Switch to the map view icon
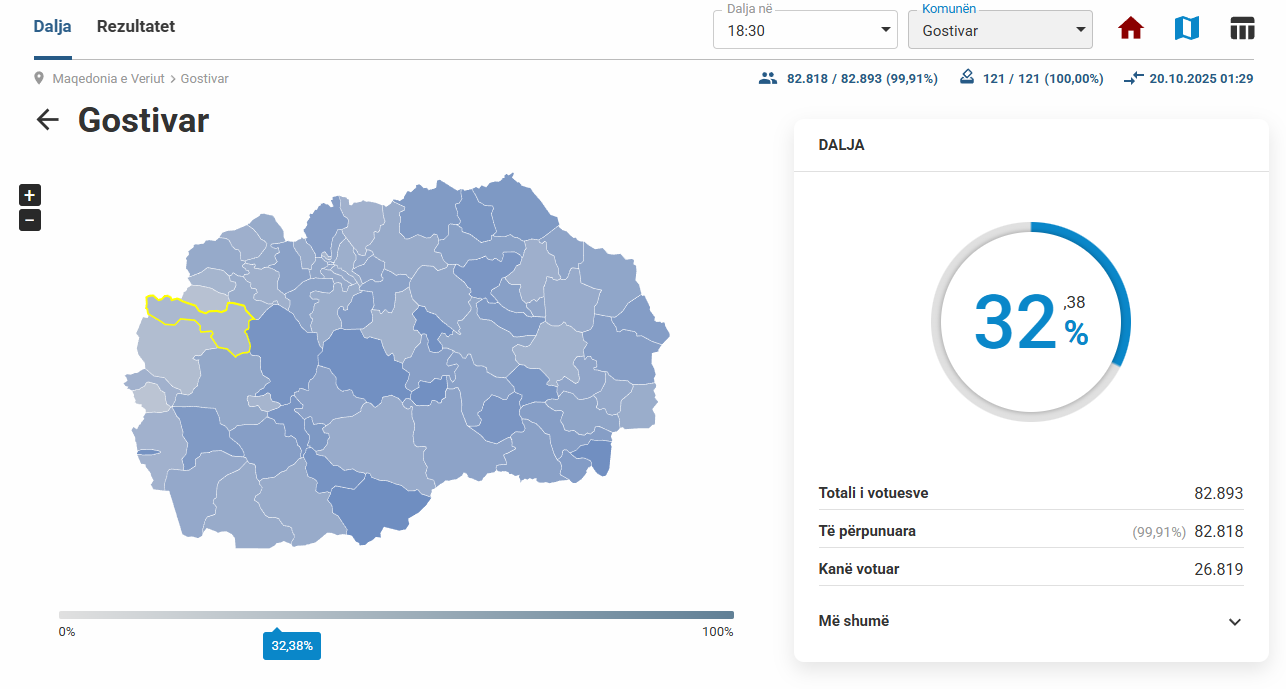 tap(1186, 29)
